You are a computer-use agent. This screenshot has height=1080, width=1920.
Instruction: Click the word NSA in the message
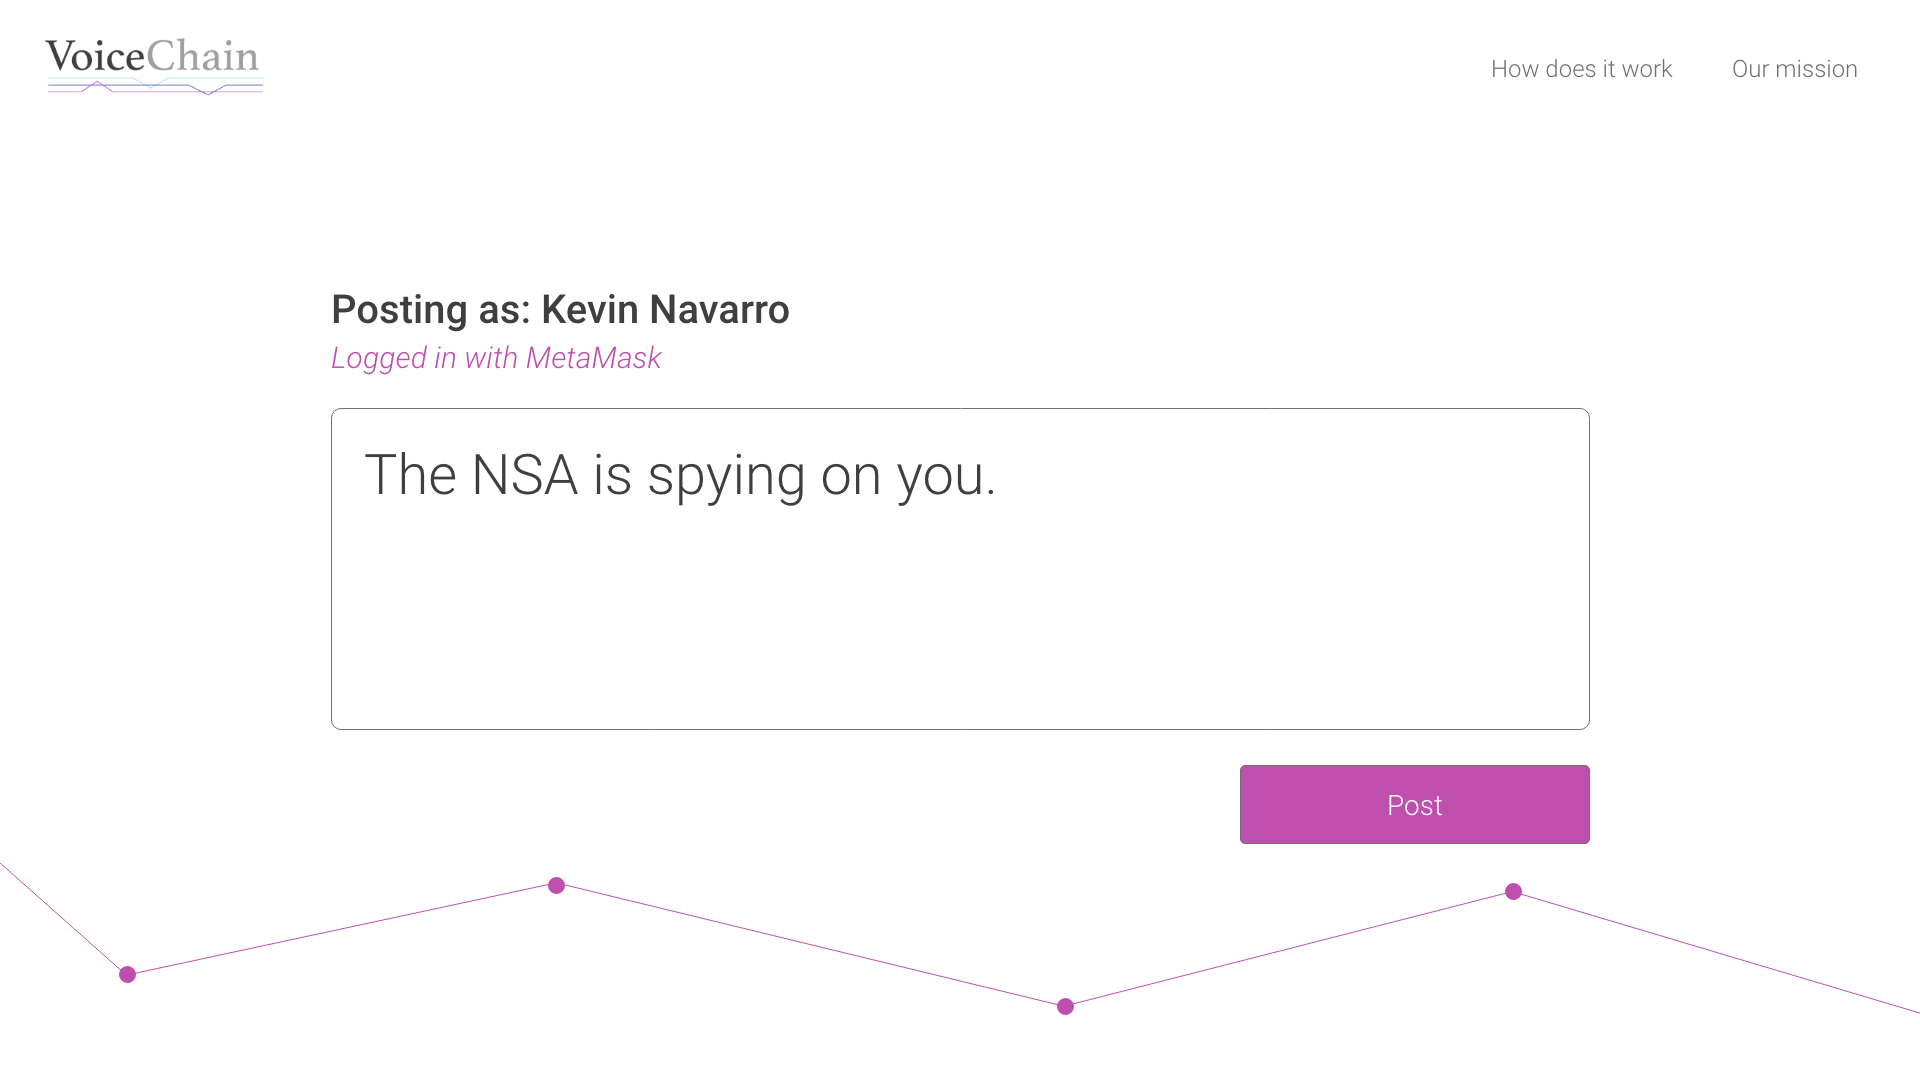coord(524,475)
